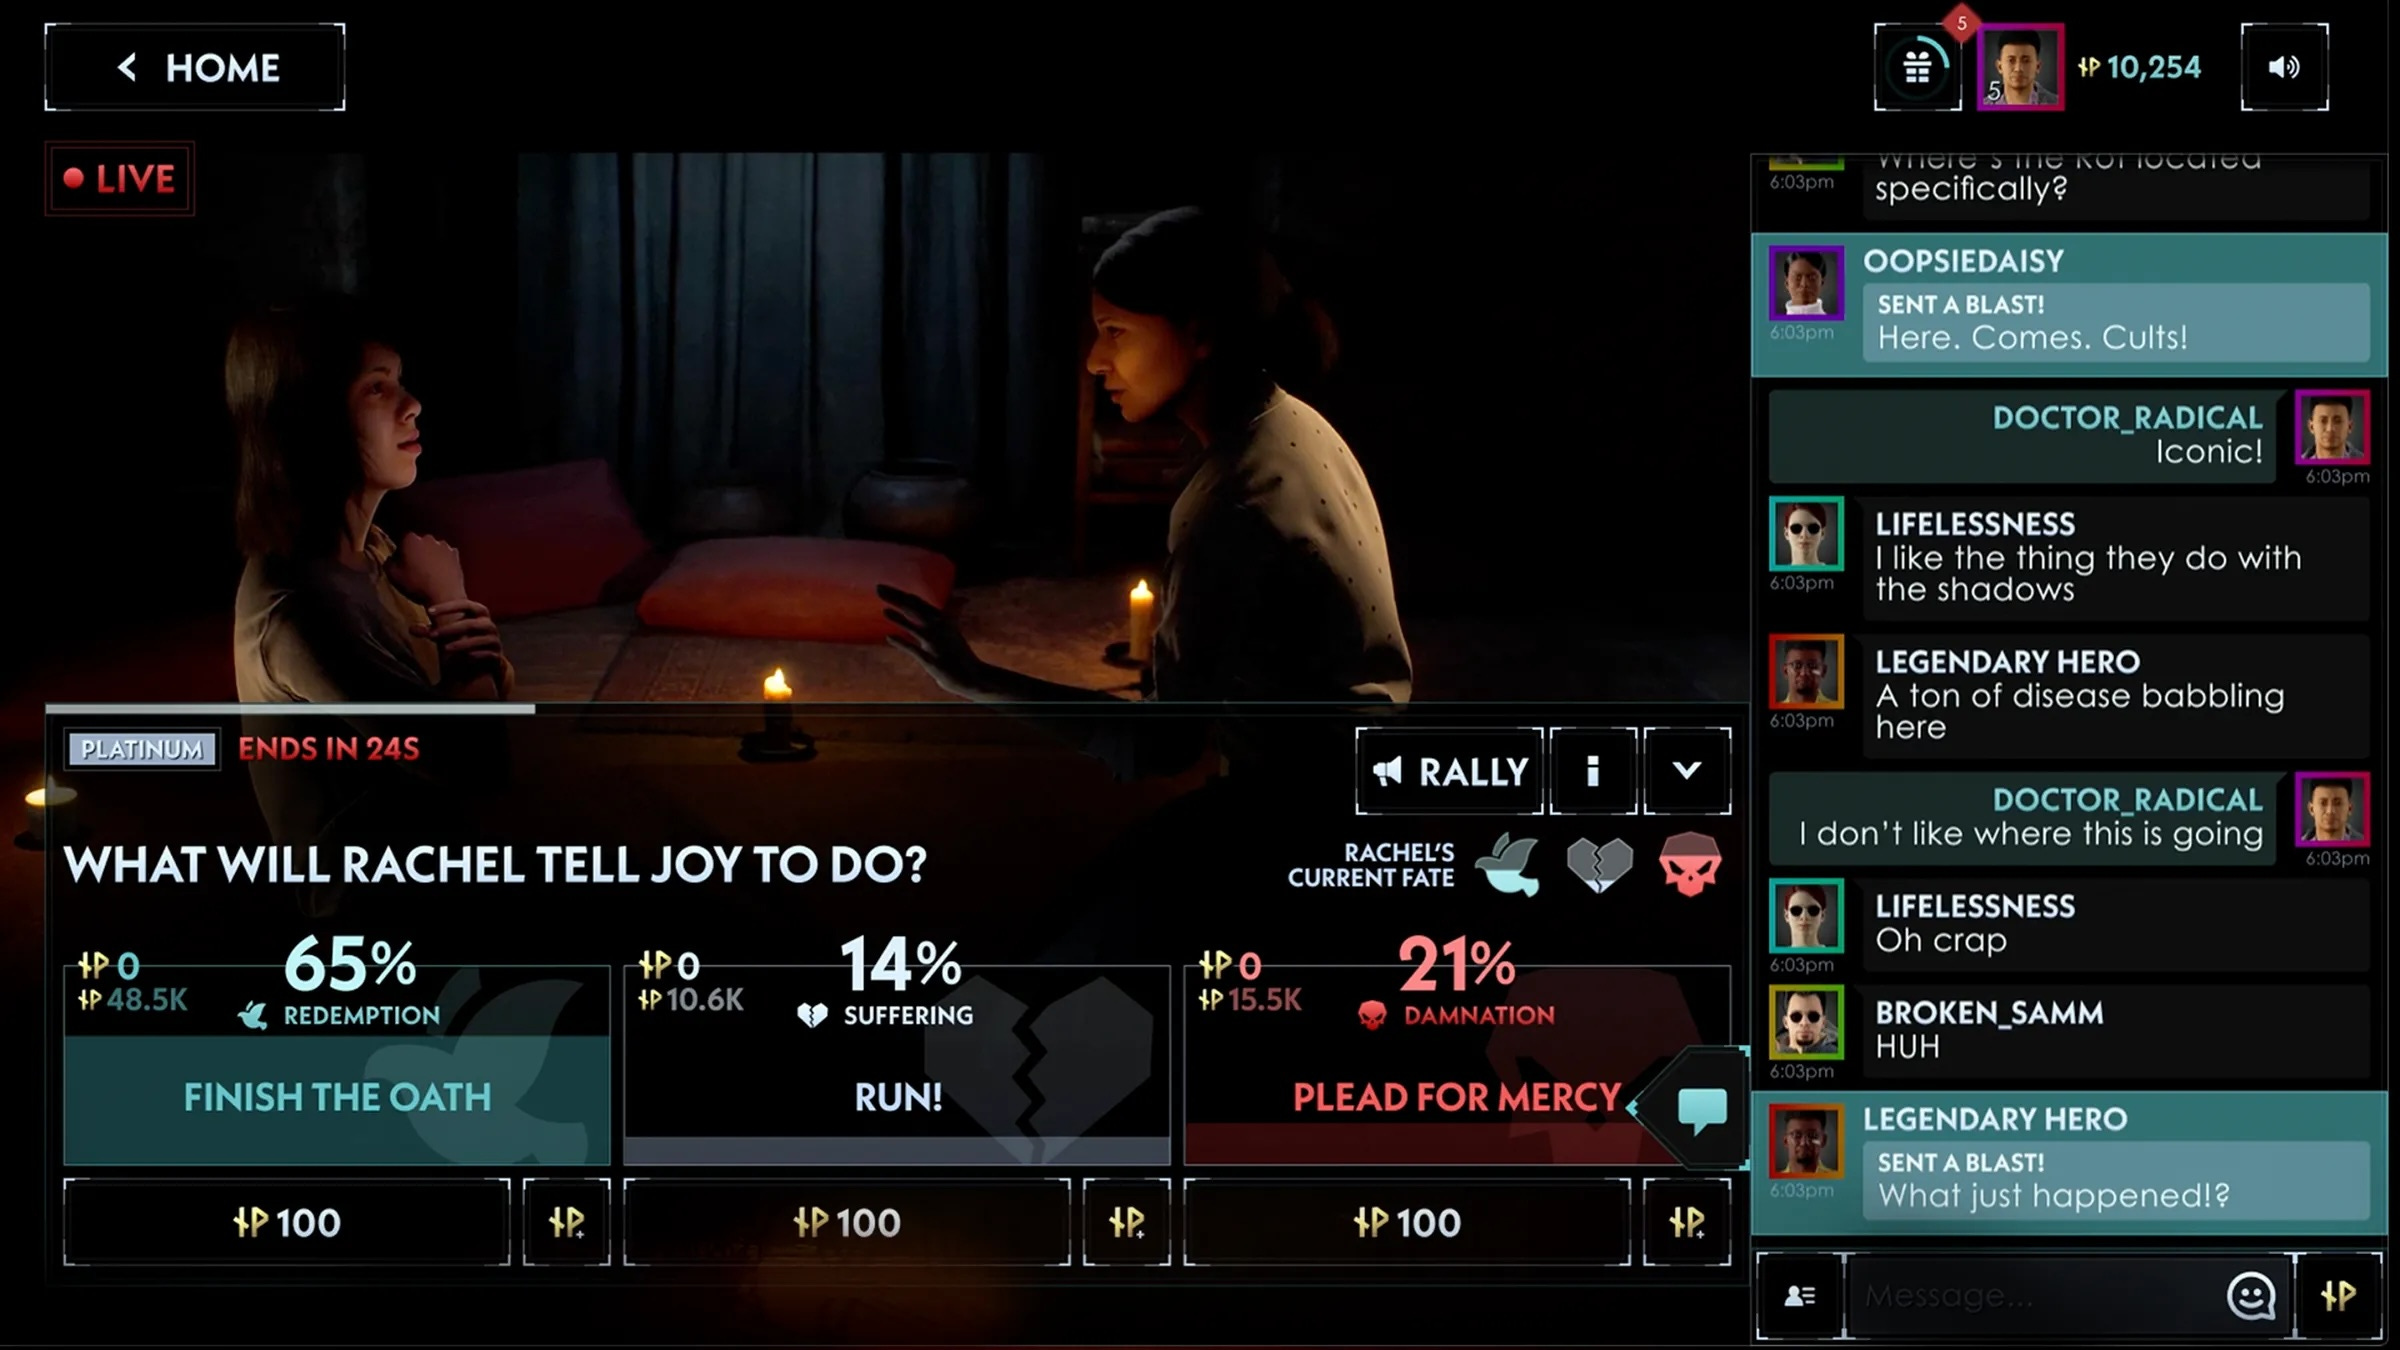Click the inventory/menu grid icon

pos(1917,68)
